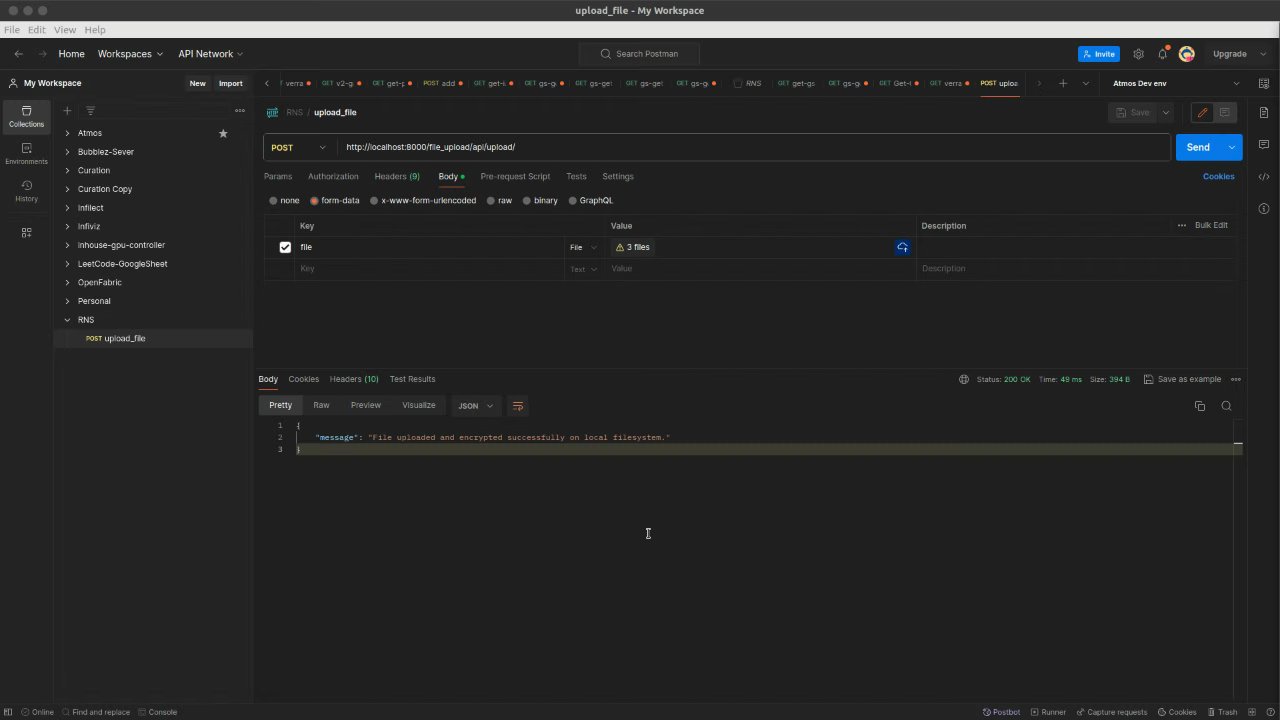Open the JSON response format dropdown
Screen dimensions: 1280x720
476,406
